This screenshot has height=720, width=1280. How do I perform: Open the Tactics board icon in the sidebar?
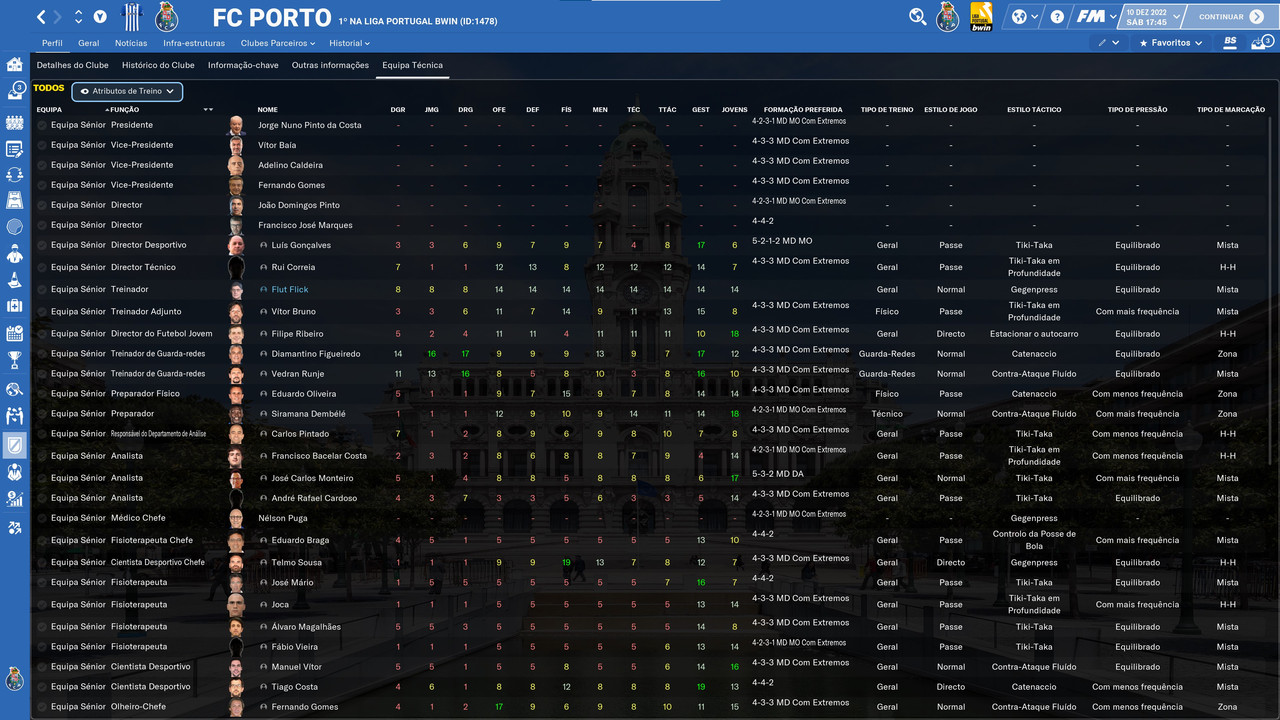(14, 201)
